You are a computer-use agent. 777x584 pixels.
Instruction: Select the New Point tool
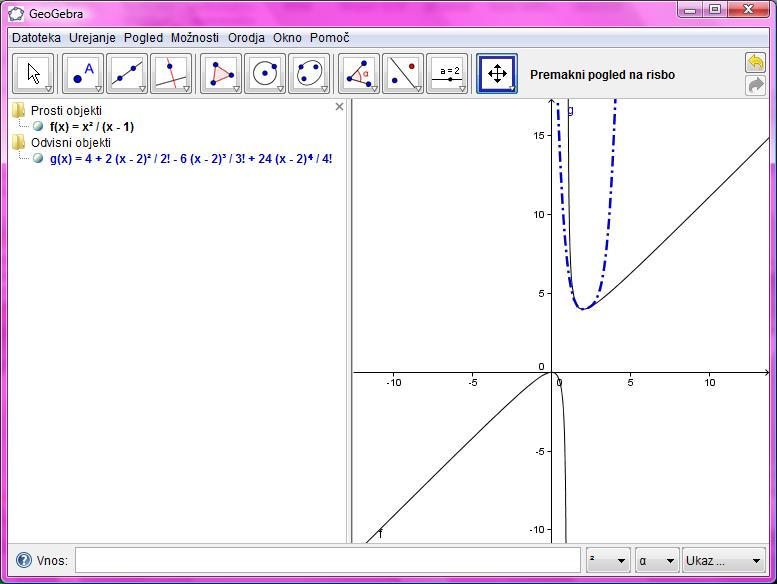click(x=83, y=74)
